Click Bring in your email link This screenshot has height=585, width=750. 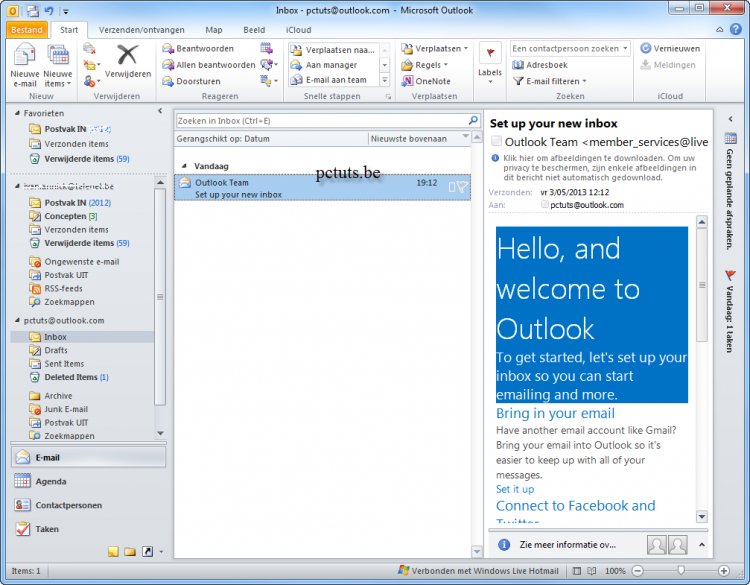tap(555, 413)
